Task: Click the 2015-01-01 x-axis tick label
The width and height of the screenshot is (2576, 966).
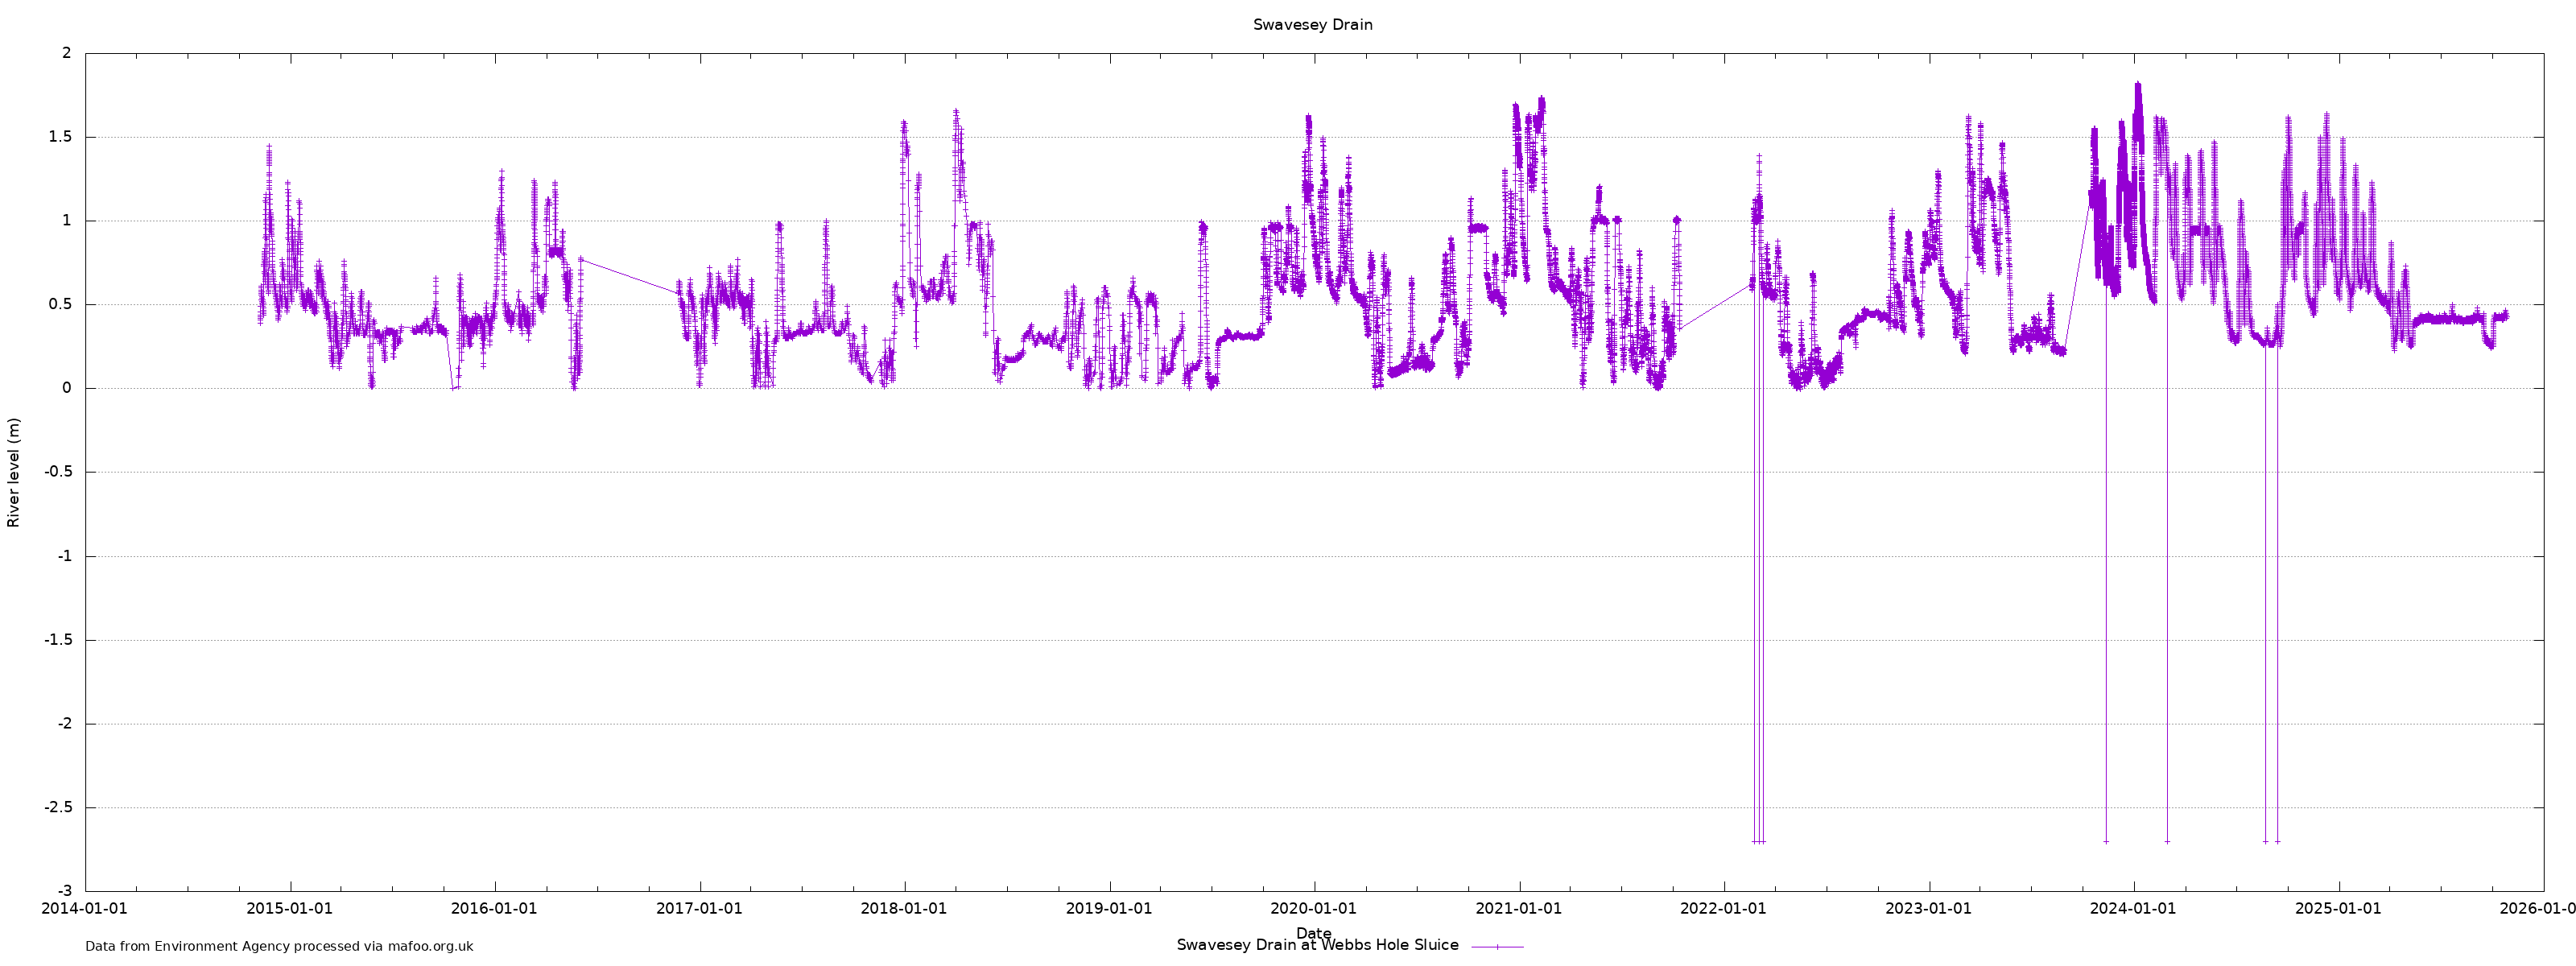Action: pos(289,909)
